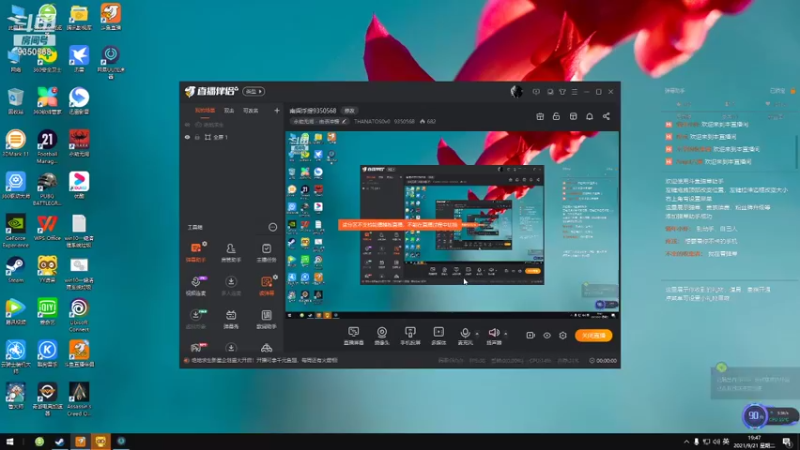Image resolution: width=800 pixels, height=450 pixels.
Task: Toggle the lock on full-screen 1 source
Action: click(x=197, y=137)
